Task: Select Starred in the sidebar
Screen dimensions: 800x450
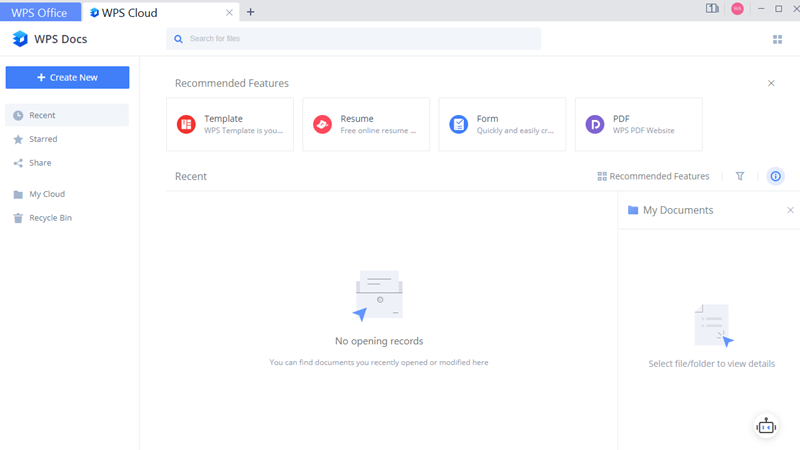Action: [43, 139]
